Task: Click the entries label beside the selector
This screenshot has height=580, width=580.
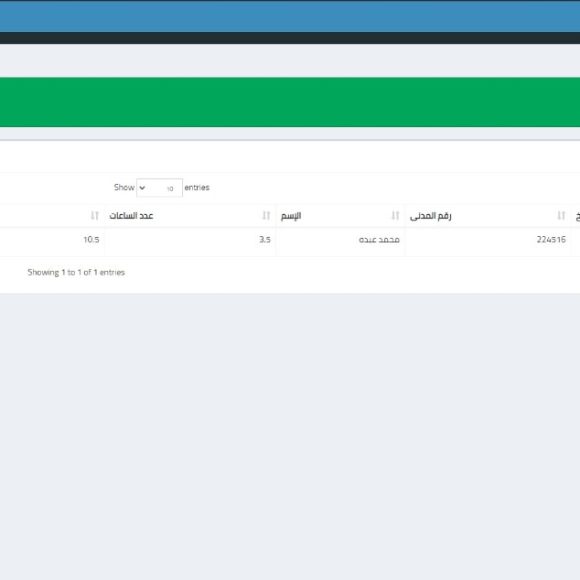Action: point(197,188)
